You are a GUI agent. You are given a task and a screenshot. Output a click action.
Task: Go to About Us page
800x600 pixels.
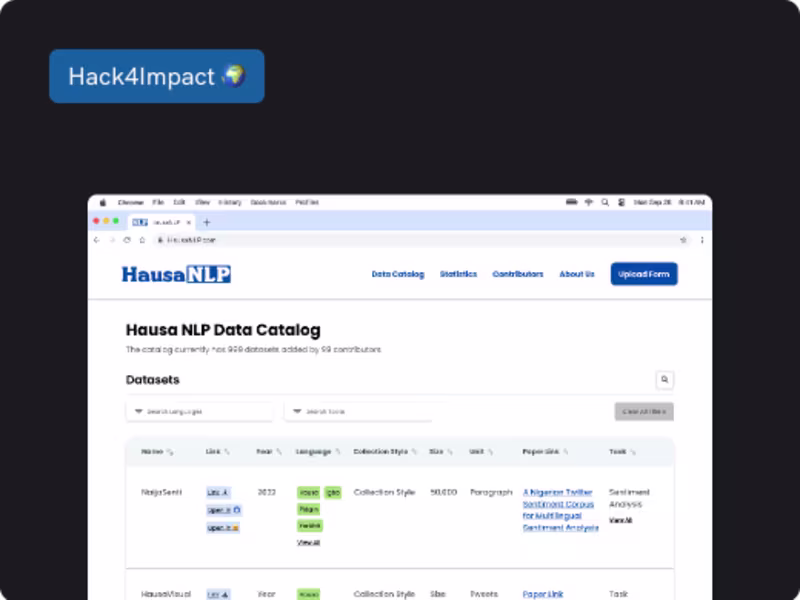tap(577, 274)
